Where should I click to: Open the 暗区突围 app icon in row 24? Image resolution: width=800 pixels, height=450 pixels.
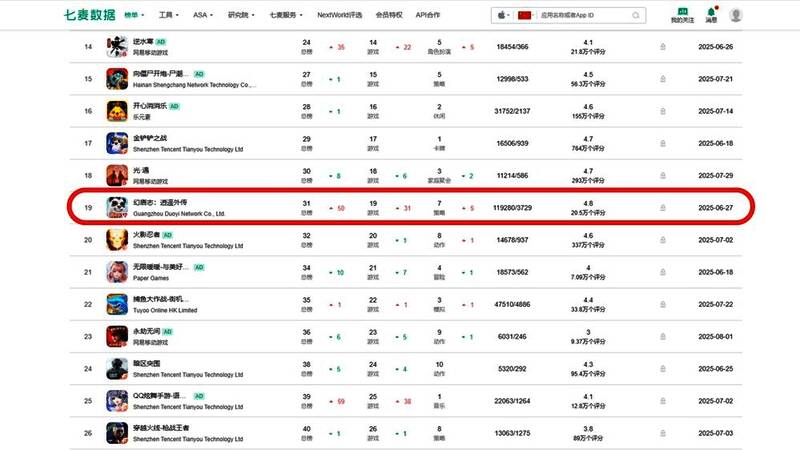coord(117,369)
